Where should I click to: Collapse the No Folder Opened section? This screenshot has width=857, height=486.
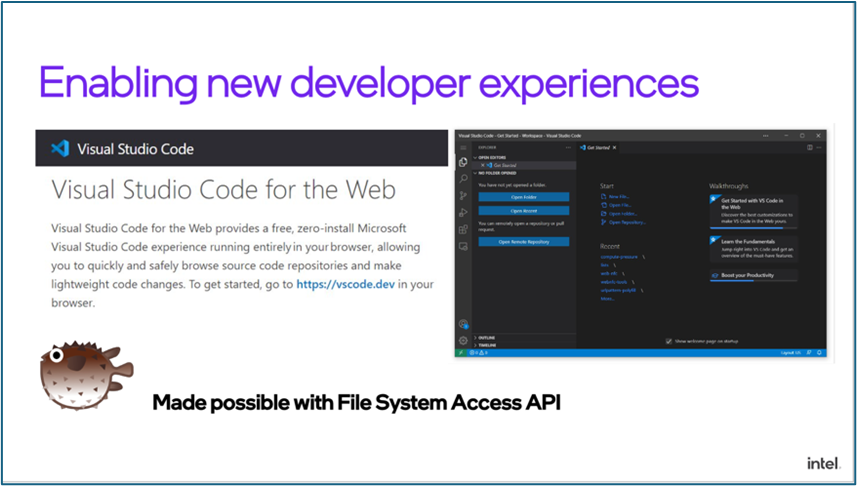(525, 173)
